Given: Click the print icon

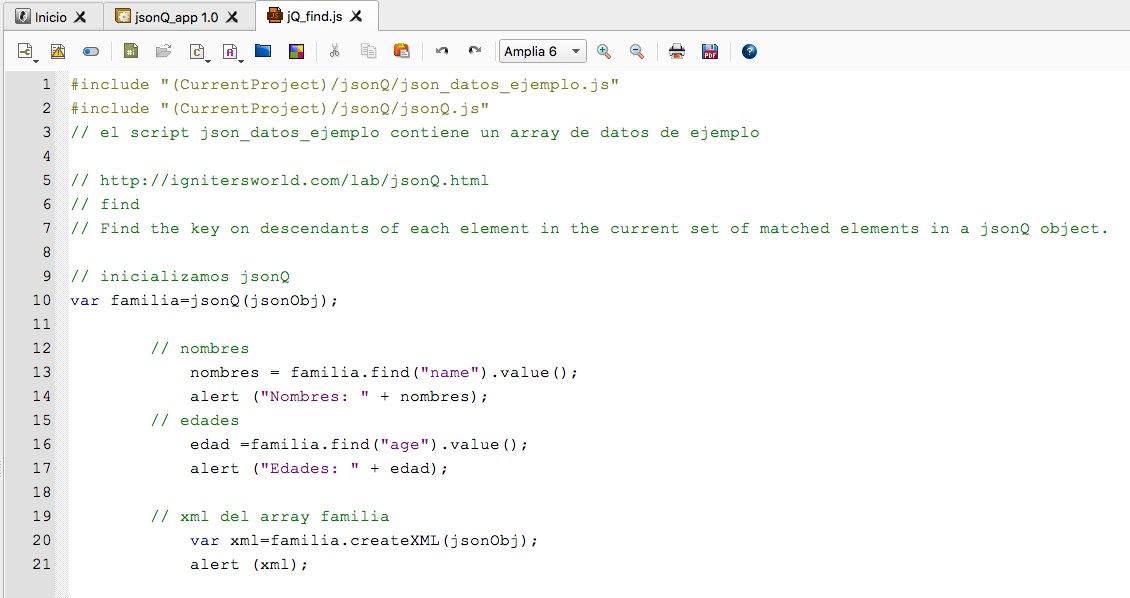Looking at the screenshot, I should pos(677,51).
